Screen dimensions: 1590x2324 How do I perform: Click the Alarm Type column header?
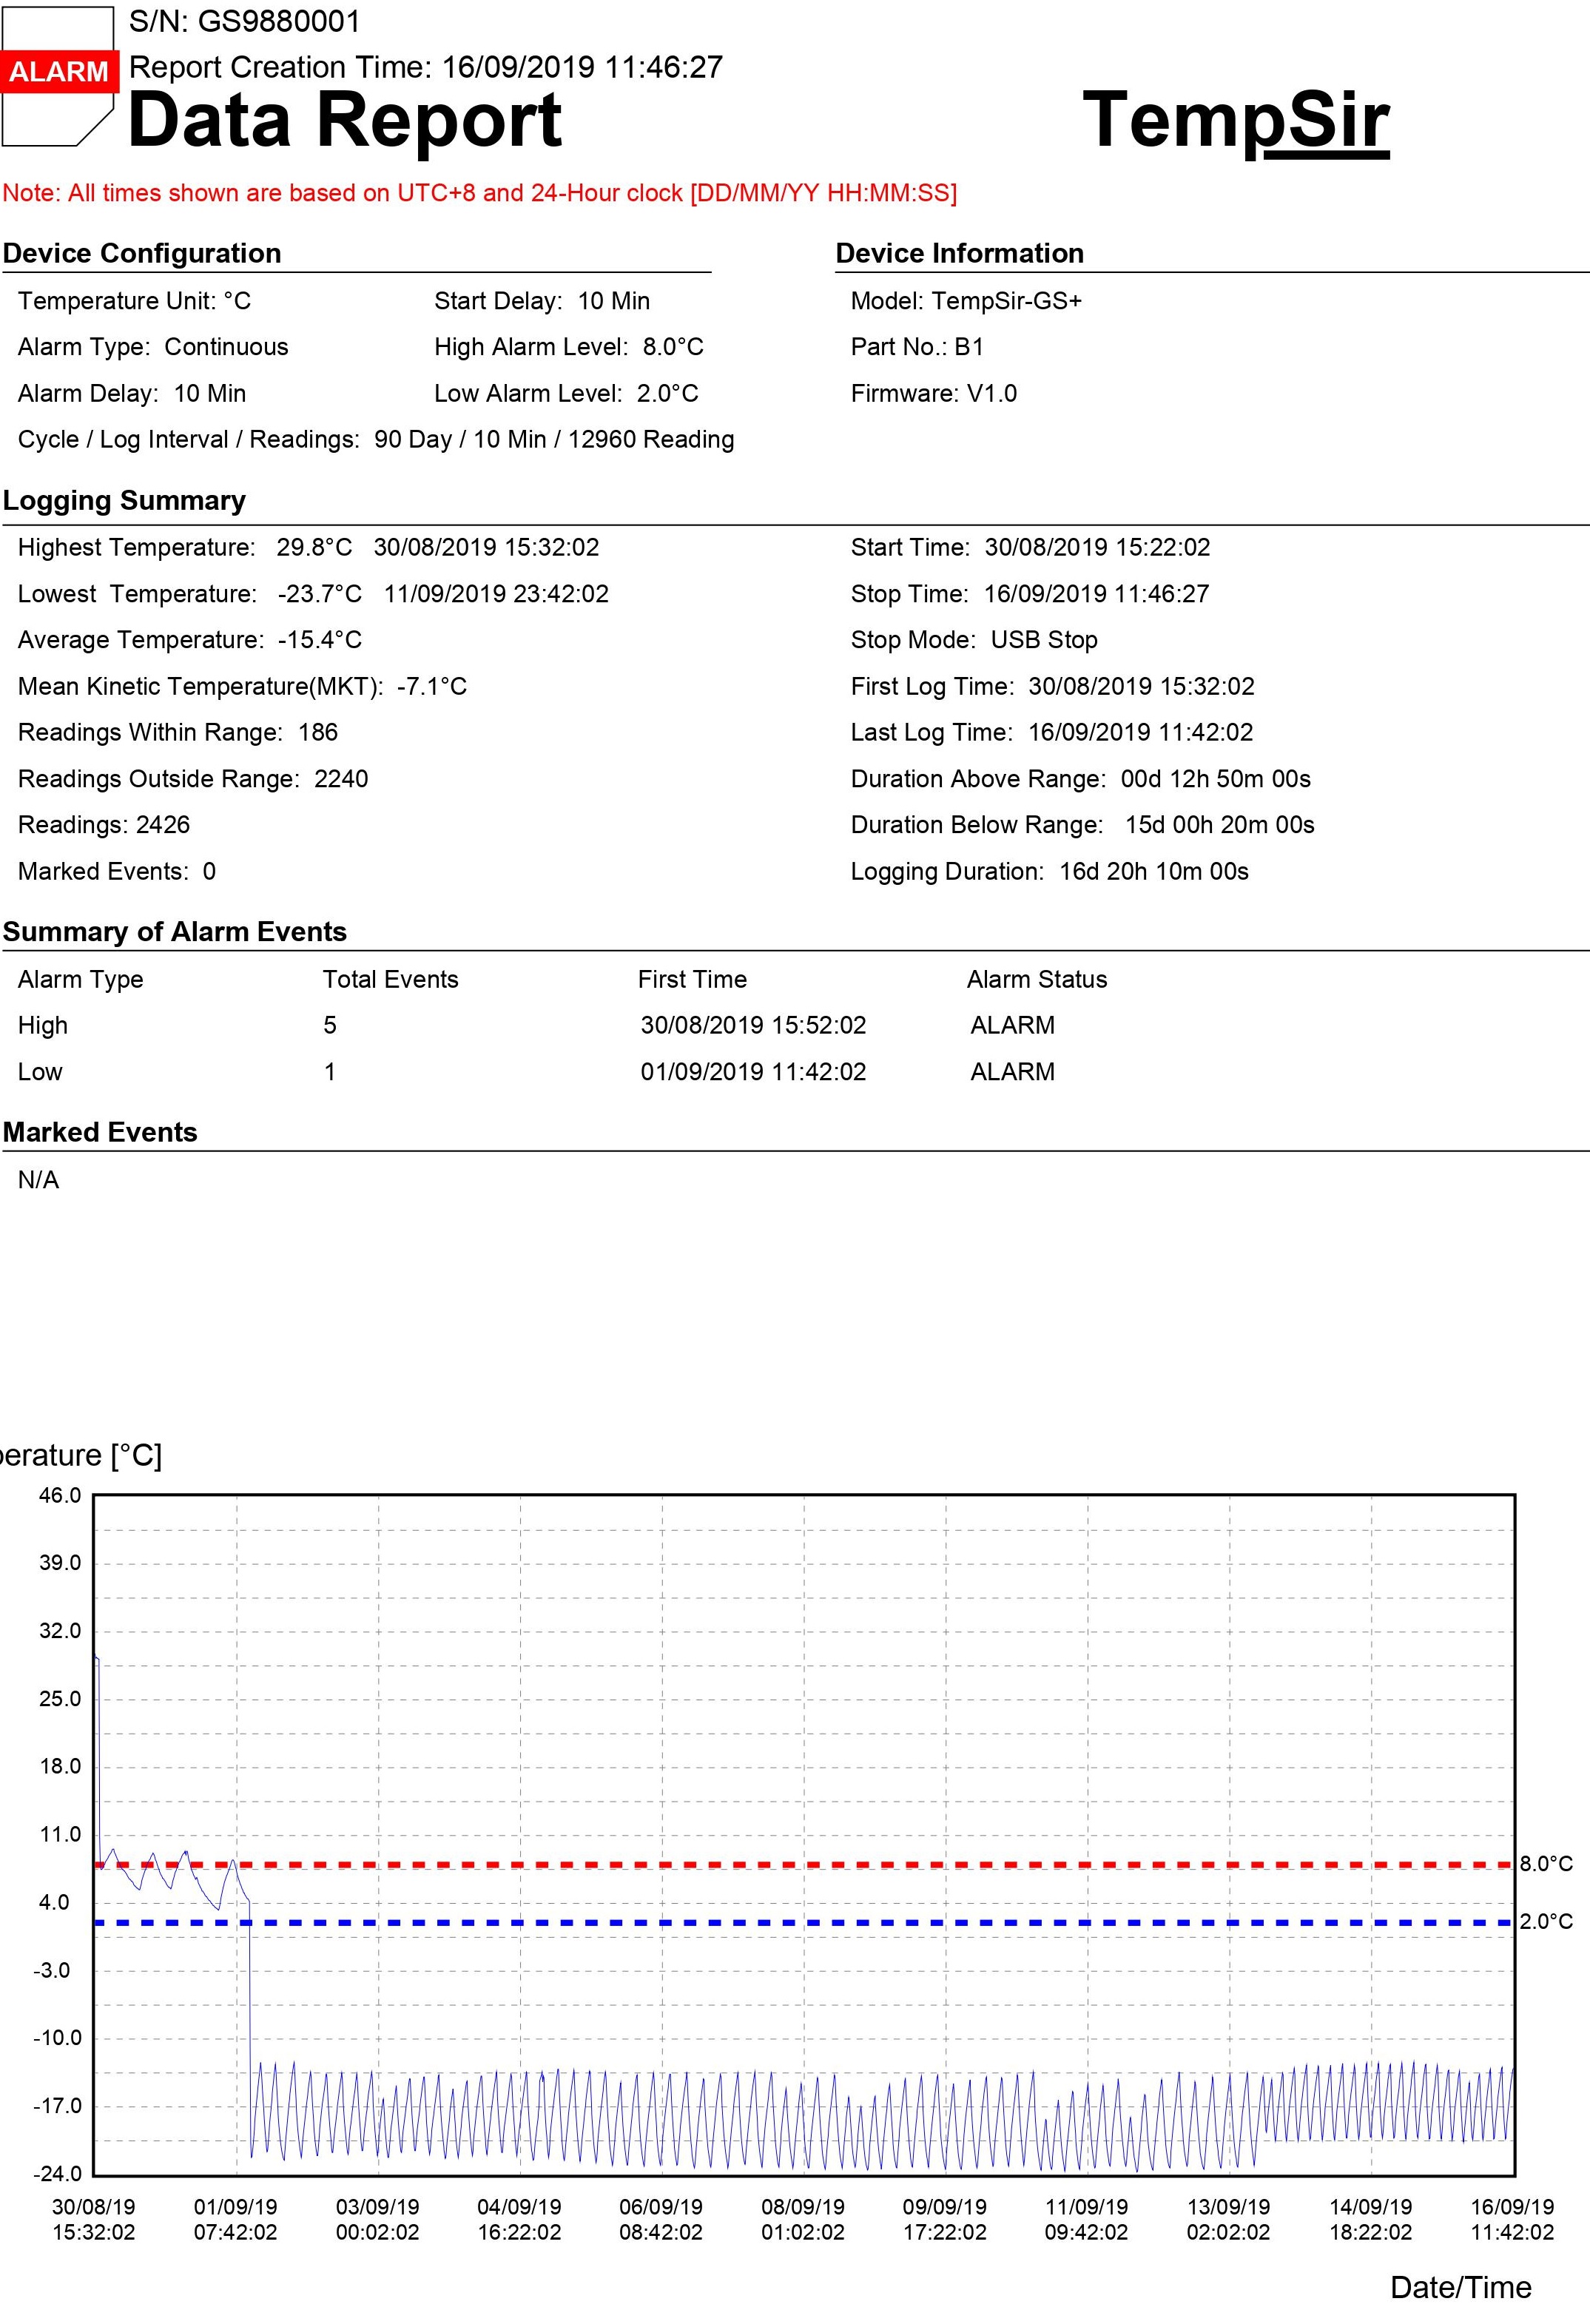81,979
